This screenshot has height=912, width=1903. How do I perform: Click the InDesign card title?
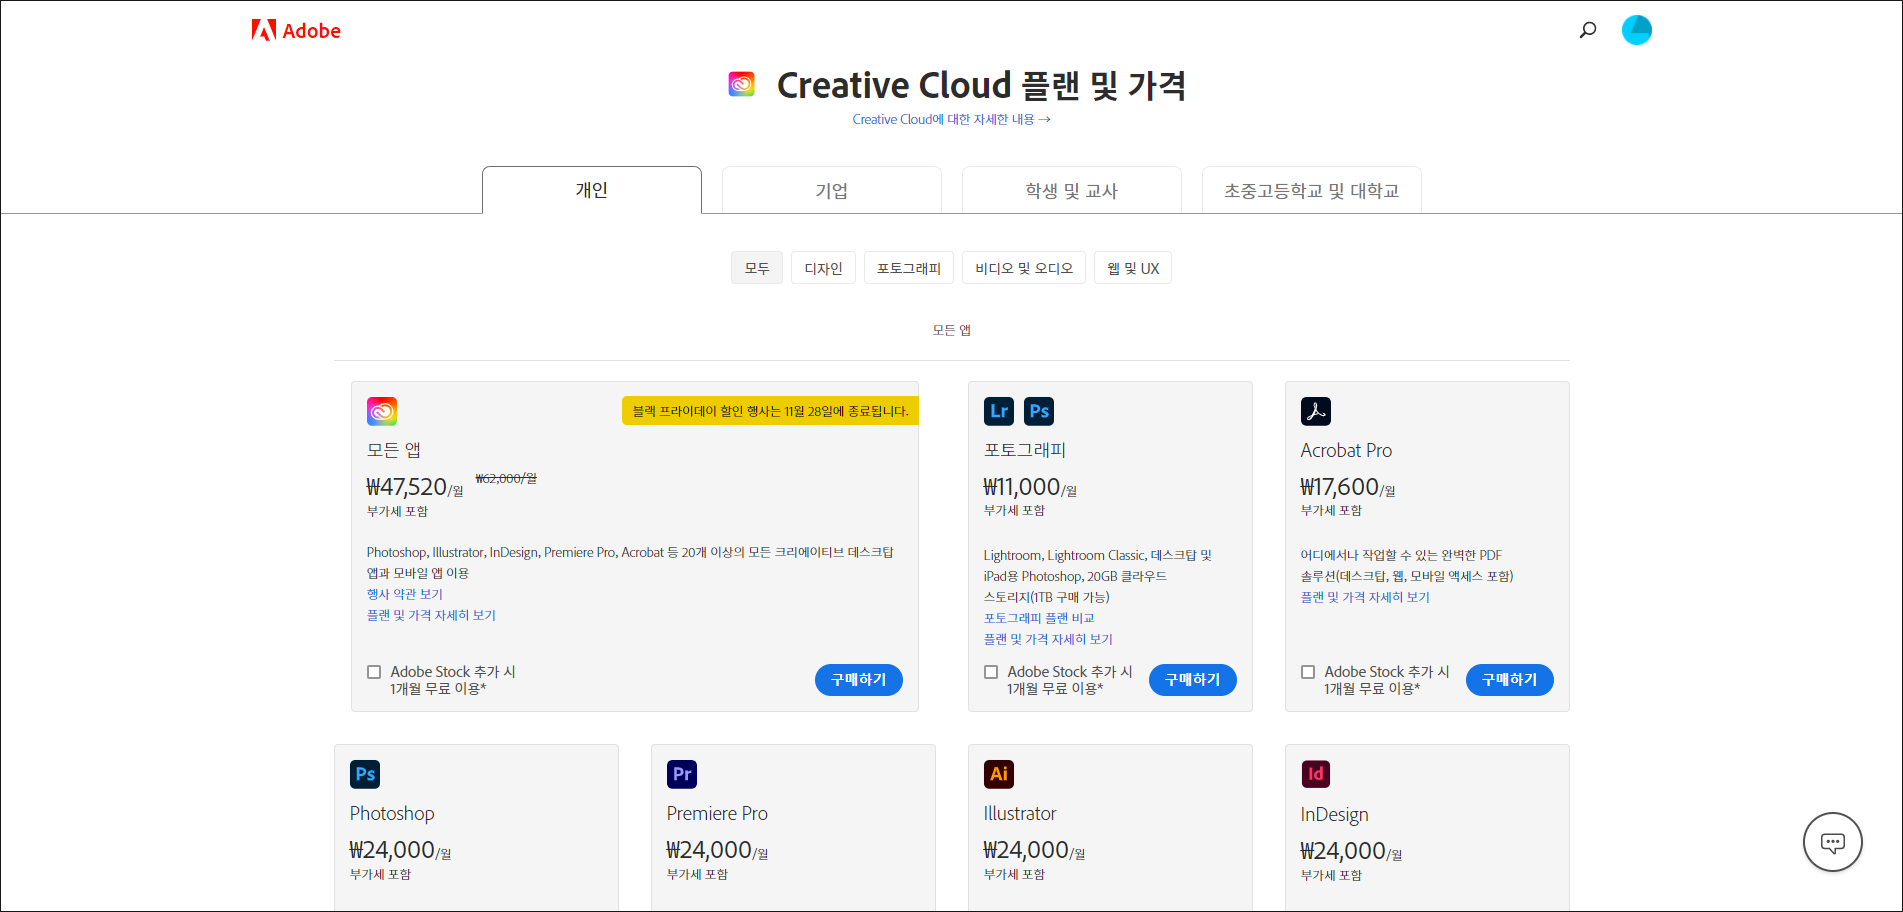point(1334,815)
